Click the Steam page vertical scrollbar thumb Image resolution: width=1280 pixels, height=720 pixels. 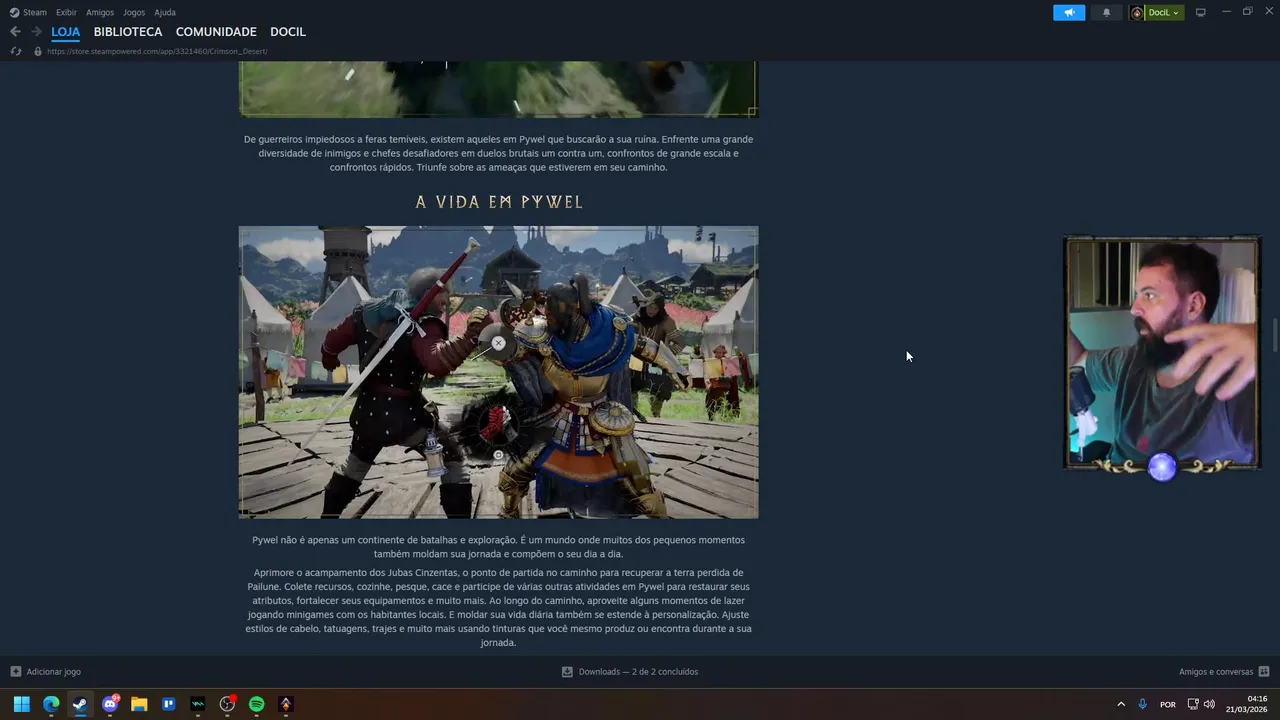click(x=1275, y=335)
